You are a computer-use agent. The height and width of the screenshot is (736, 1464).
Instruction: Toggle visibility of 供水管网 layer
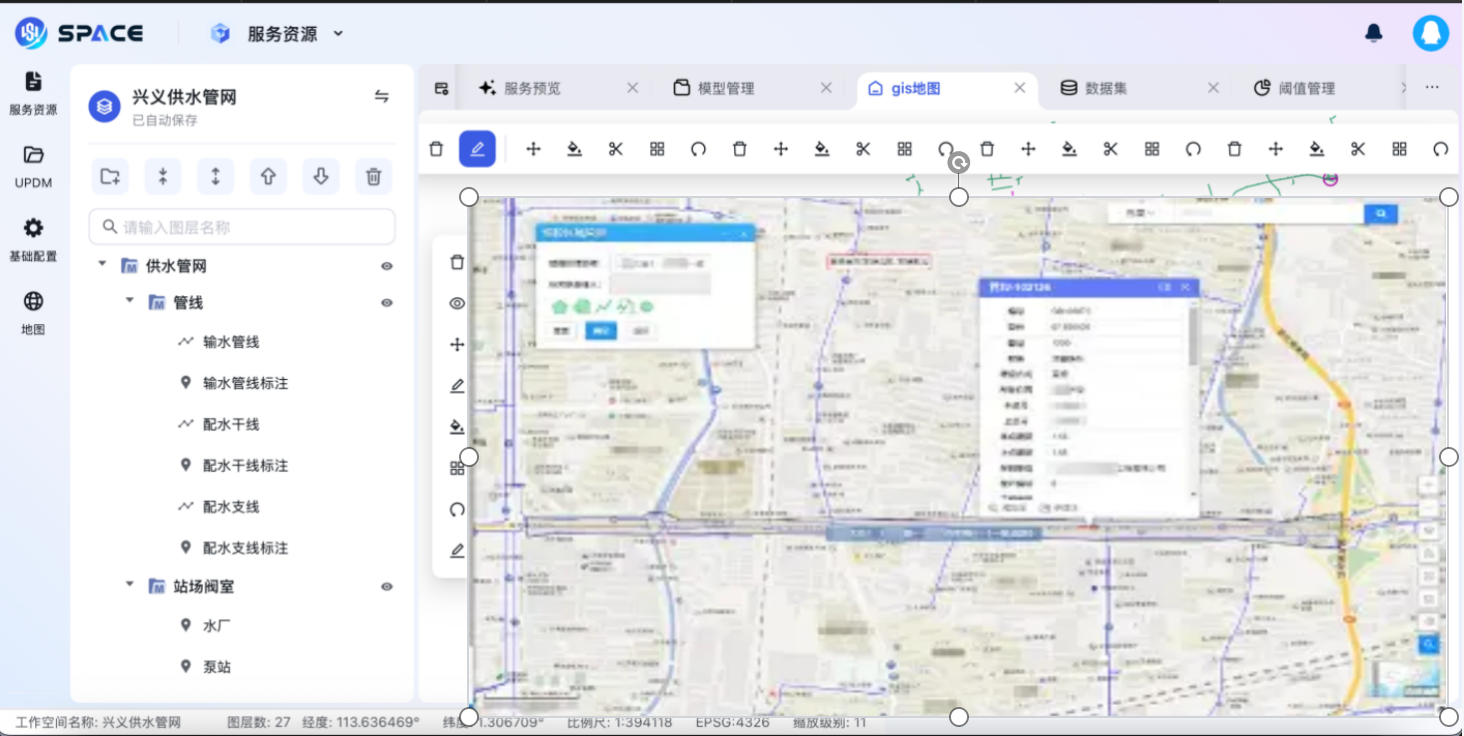click(x=387, y=266)
